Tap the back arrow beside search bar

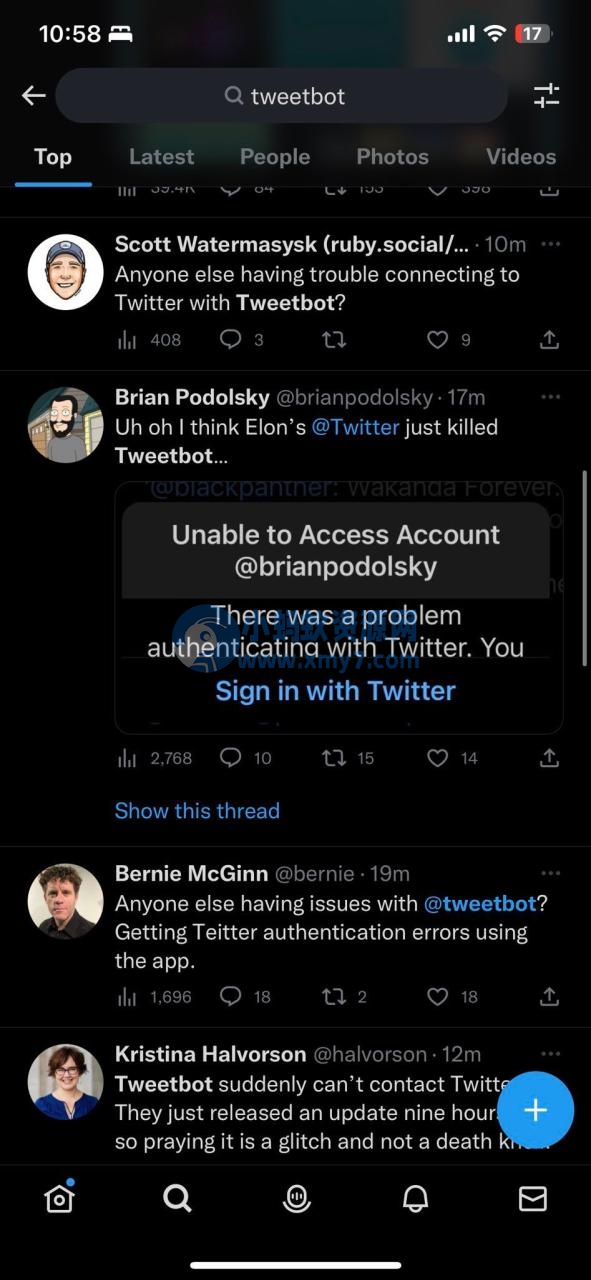coord(34,96)
